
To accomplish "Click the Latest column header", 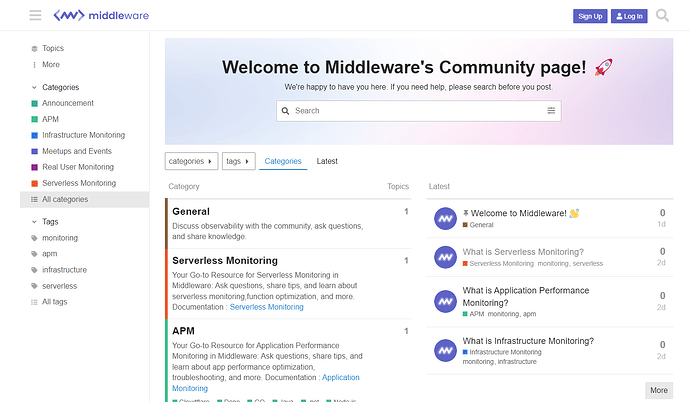I will [439, 186].
